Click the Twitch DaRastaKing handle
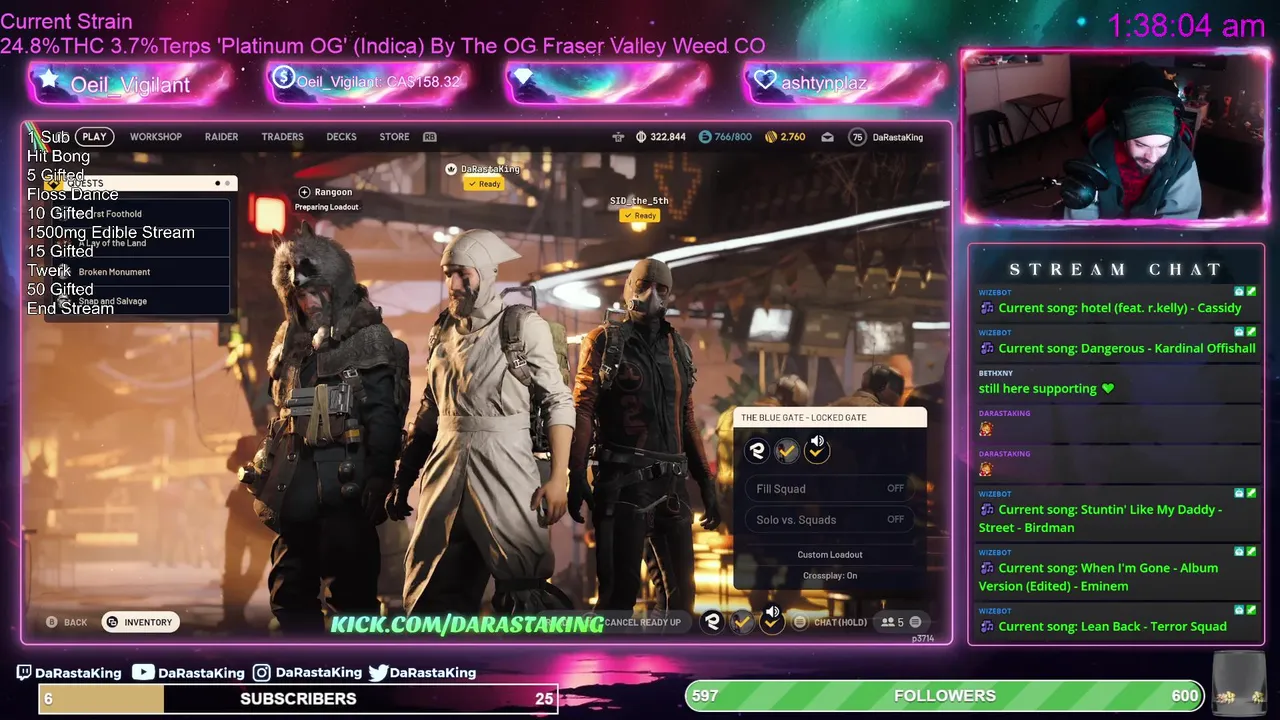Image resolution: width=1280 pixels, height=720 pixels. point(69,673)
